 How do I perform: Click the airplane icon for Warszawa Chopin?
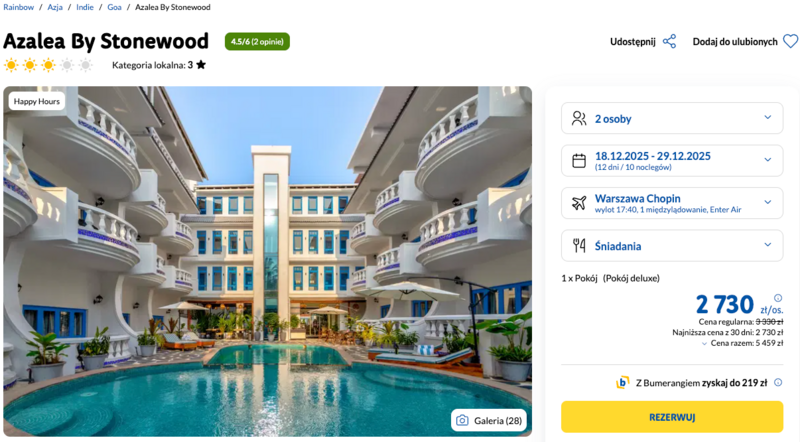579,203
